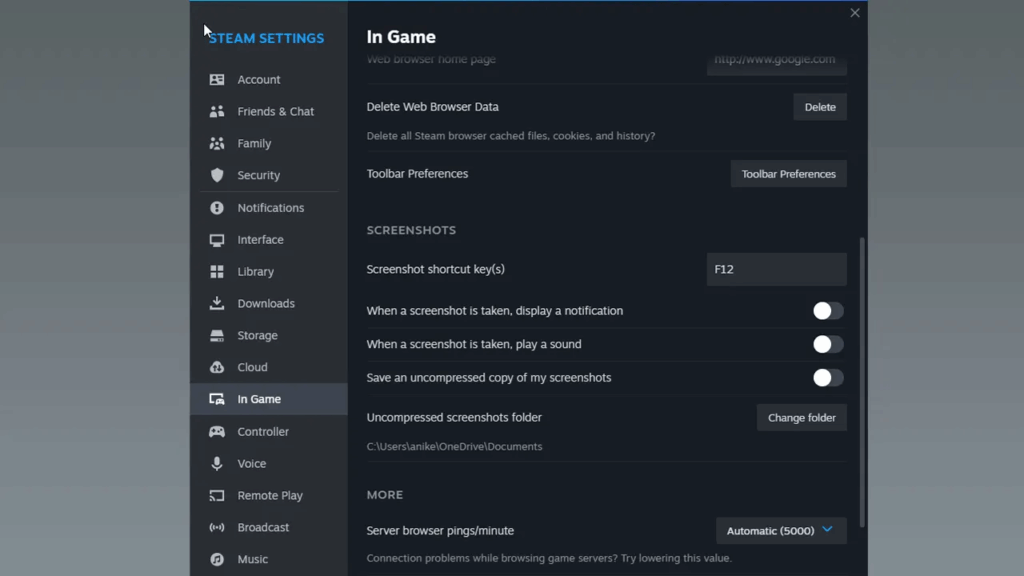Click the C:\Users\anike\OneDrive\Documents path text
Image resolution: width=1024 pixels, height=576 pixels.
pos(454,447)
